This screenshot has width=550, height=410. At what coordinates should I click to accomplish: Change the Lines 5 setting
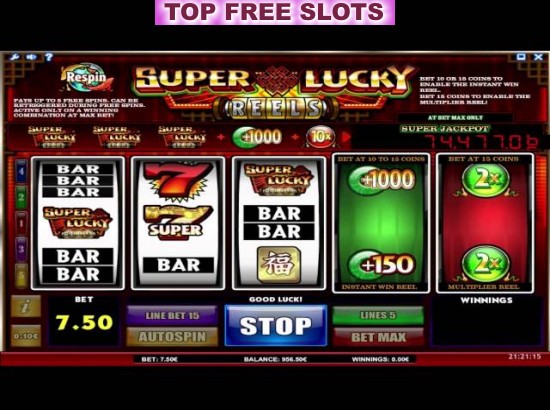[x=378, y=315]
